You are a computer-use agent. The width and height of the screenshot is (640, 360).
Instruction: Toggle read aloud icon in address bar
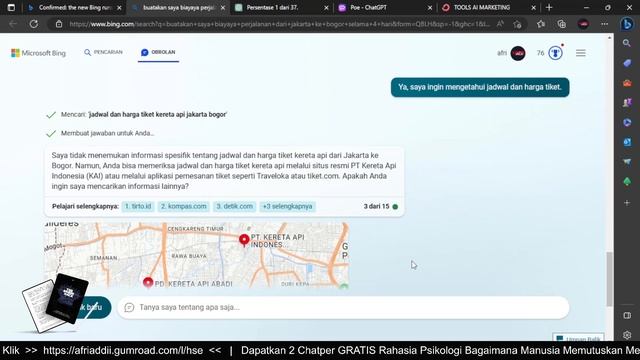pos(500,24)
